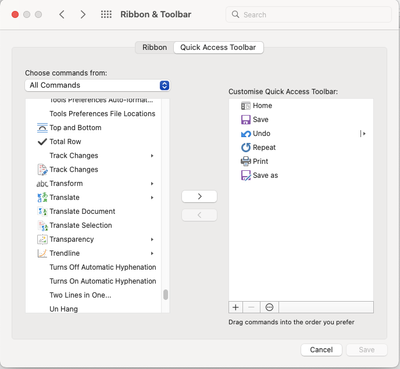Screen dimensions: 400x369
Task: Select the Trendline label
Action: (x=65, y=253)
